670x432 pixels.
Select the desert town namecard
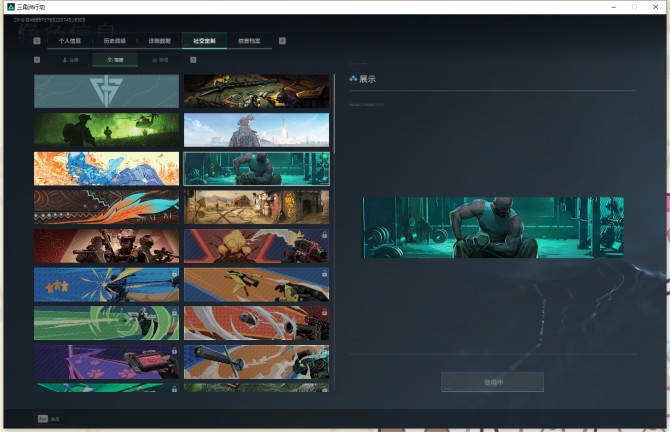point(256,207)
